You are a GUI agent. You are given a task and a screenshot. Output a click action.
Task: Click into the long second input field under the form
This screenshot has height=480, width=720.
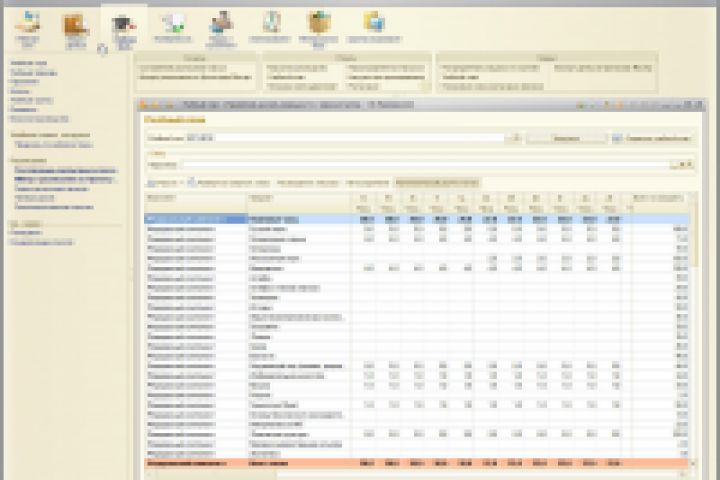pos(425,164)
